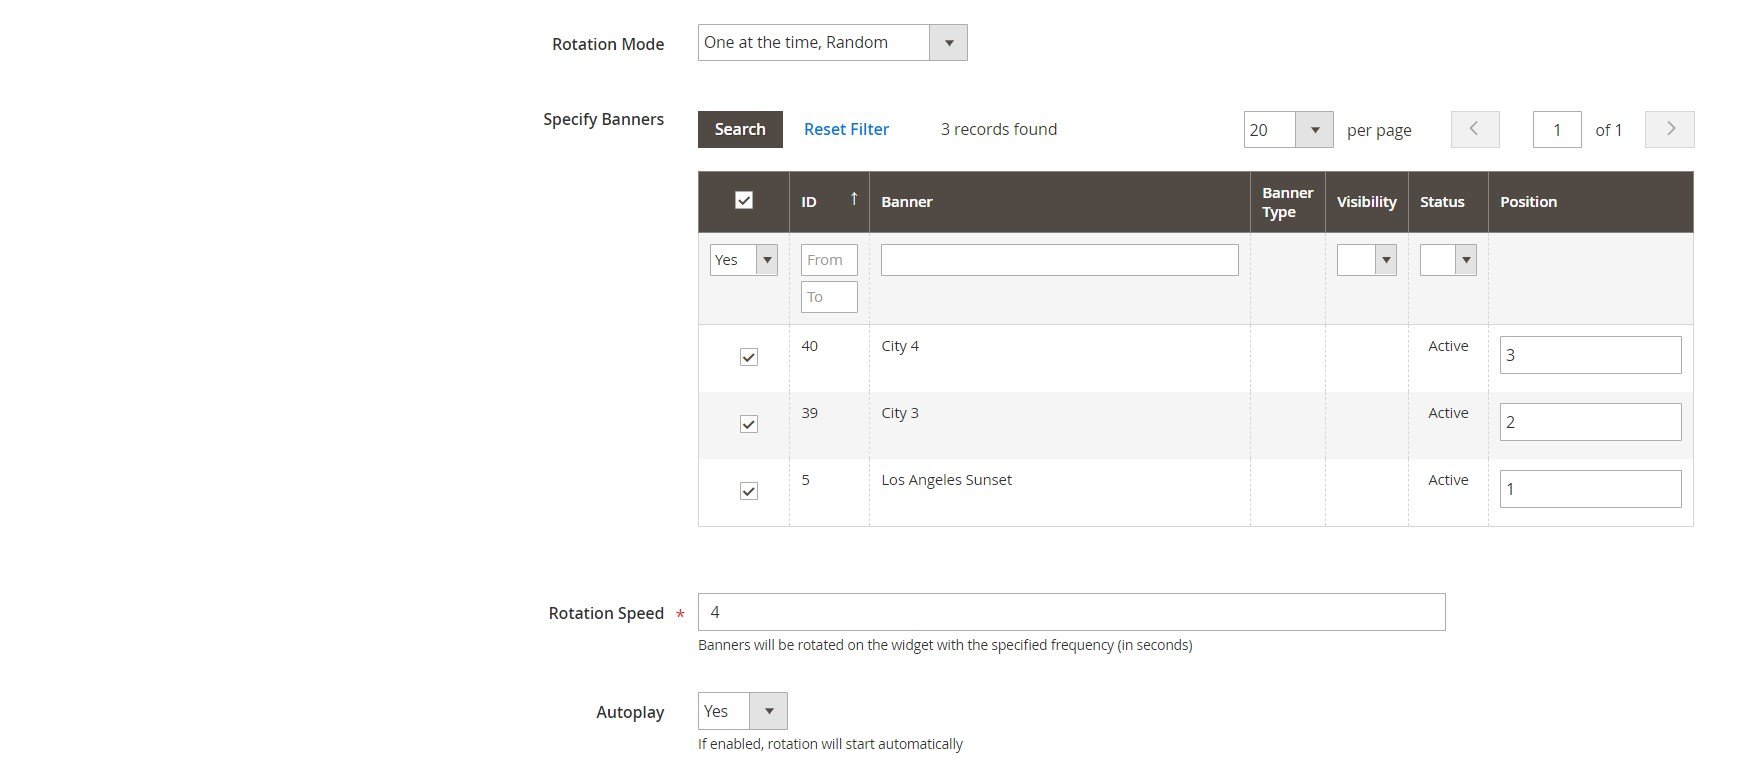Screen dimensions: 1741x780
Task: Open the Visibility filter dropdown
Action: pyautogui.click(x=1366, y=260)
